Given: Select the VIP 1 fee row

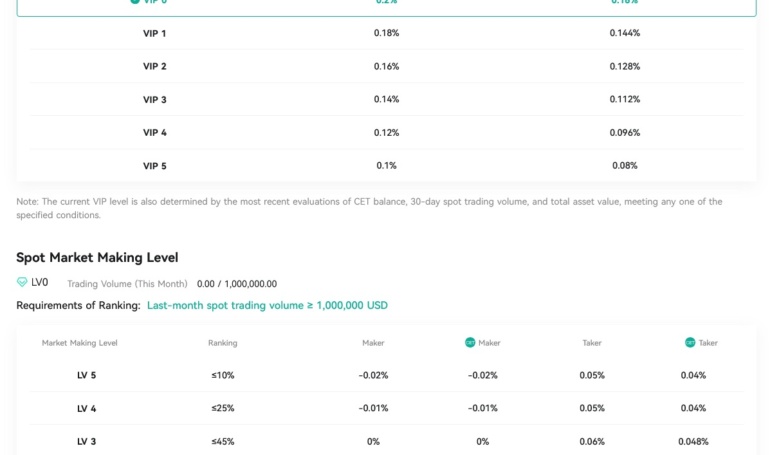Looking at the screenshot, I should pyautogui.click(x=386, y=33).
